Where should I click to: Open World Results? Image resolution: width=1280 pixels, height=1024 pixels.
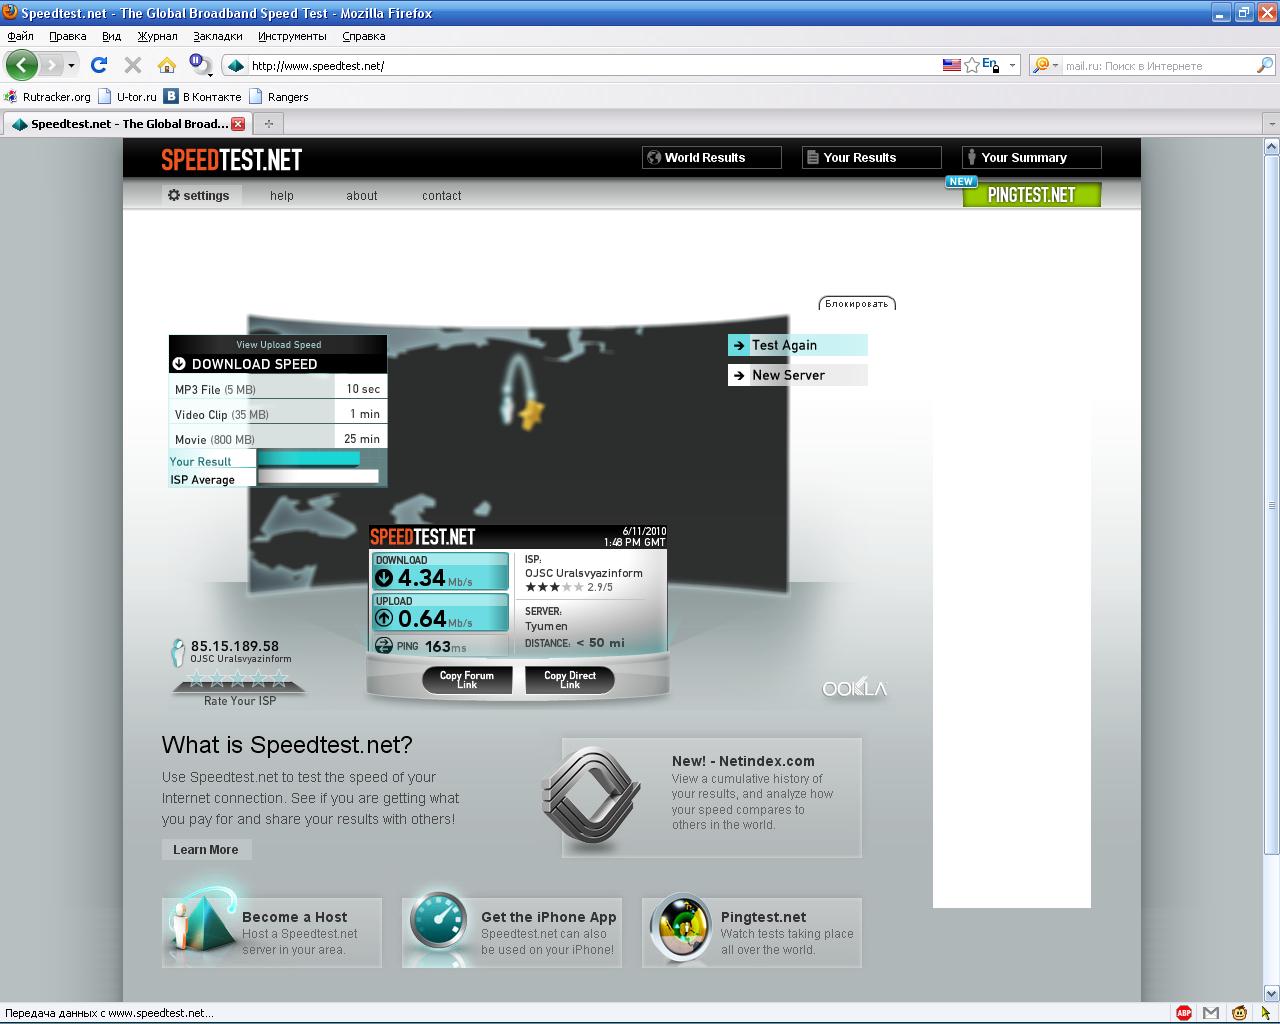click(x=711, y=158)
